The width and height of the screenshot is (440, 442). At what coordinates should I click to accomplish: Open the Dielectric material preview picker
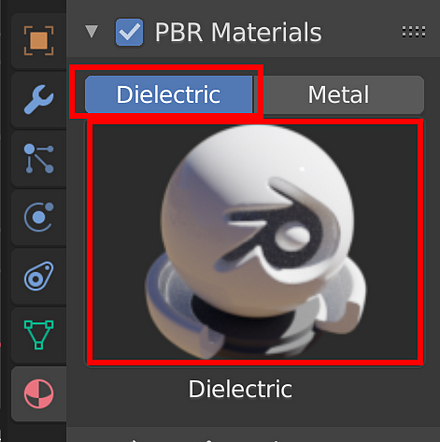point(255,242)
